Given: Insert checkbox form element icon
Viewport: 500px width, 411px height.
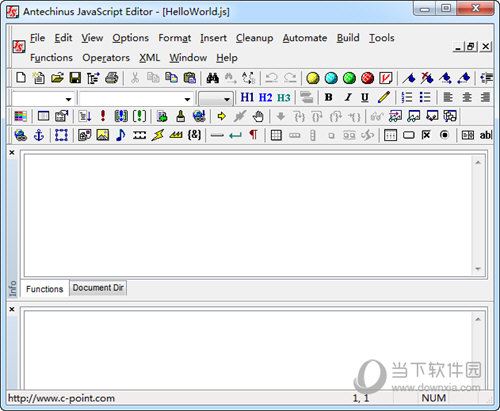Looking at the screenshot, I should pyautogui.click(x=426, y=135).
